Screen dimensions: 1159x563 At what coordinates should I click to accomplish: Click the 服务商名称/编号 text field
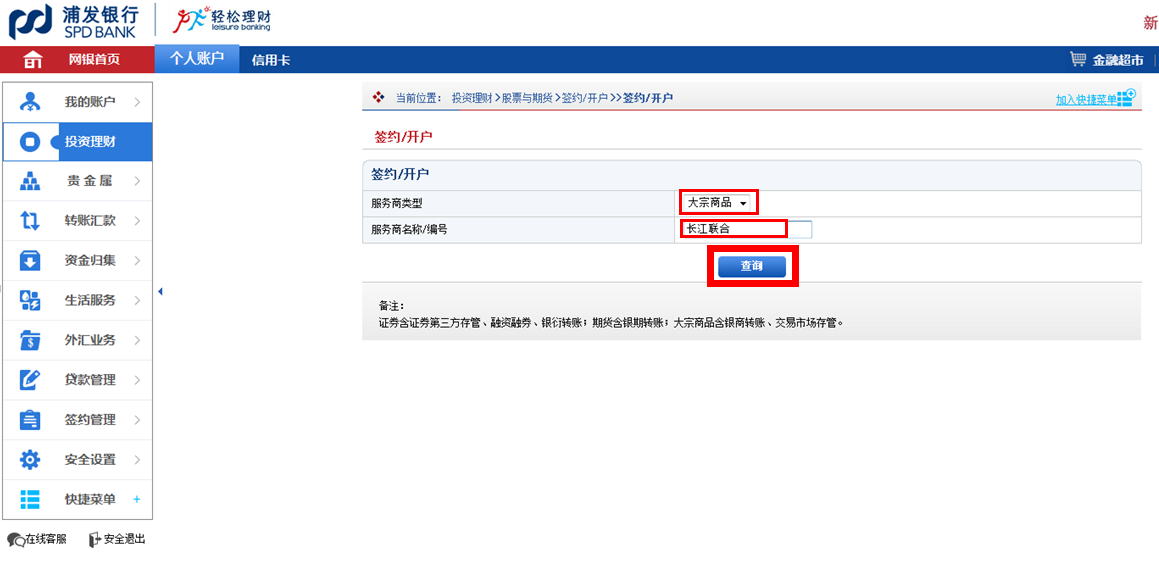(746, 229)
